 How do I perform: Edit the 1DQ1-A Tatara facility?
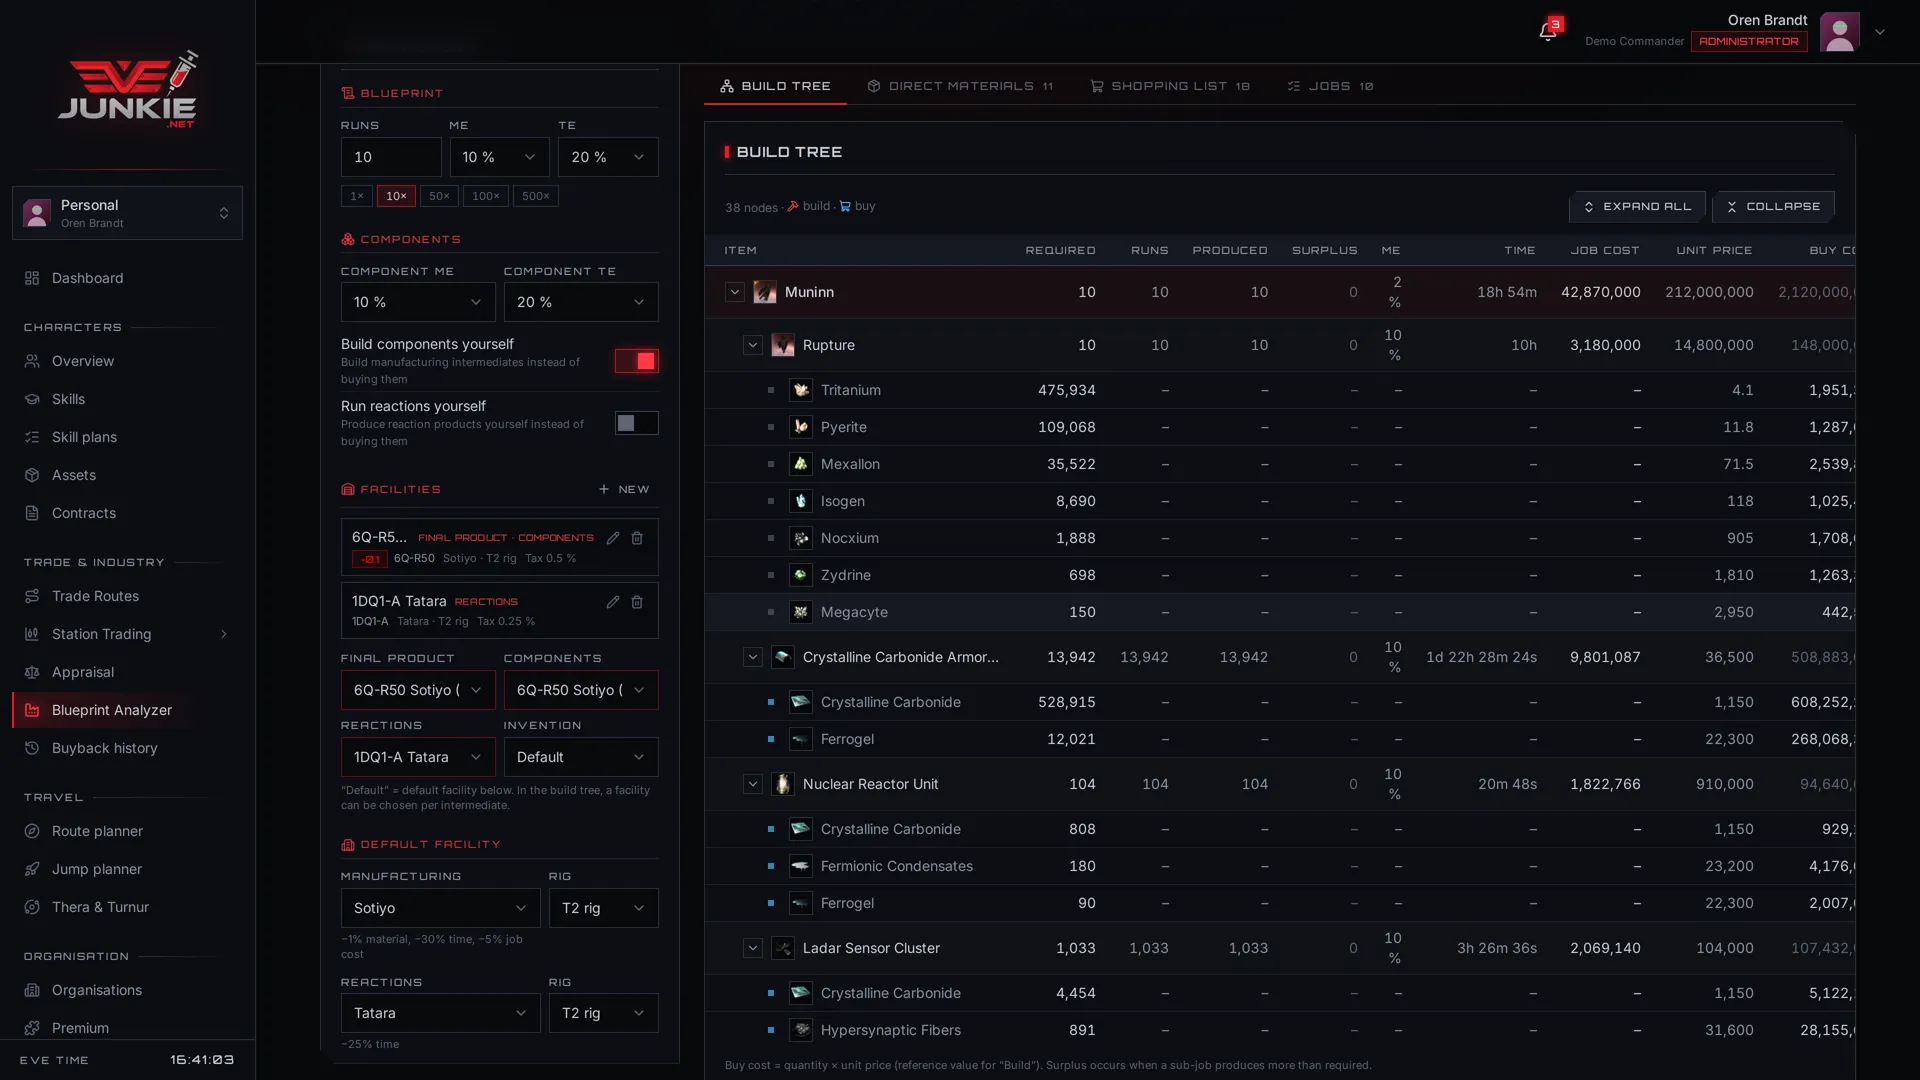pyautogui.click(x=613, y=602)
